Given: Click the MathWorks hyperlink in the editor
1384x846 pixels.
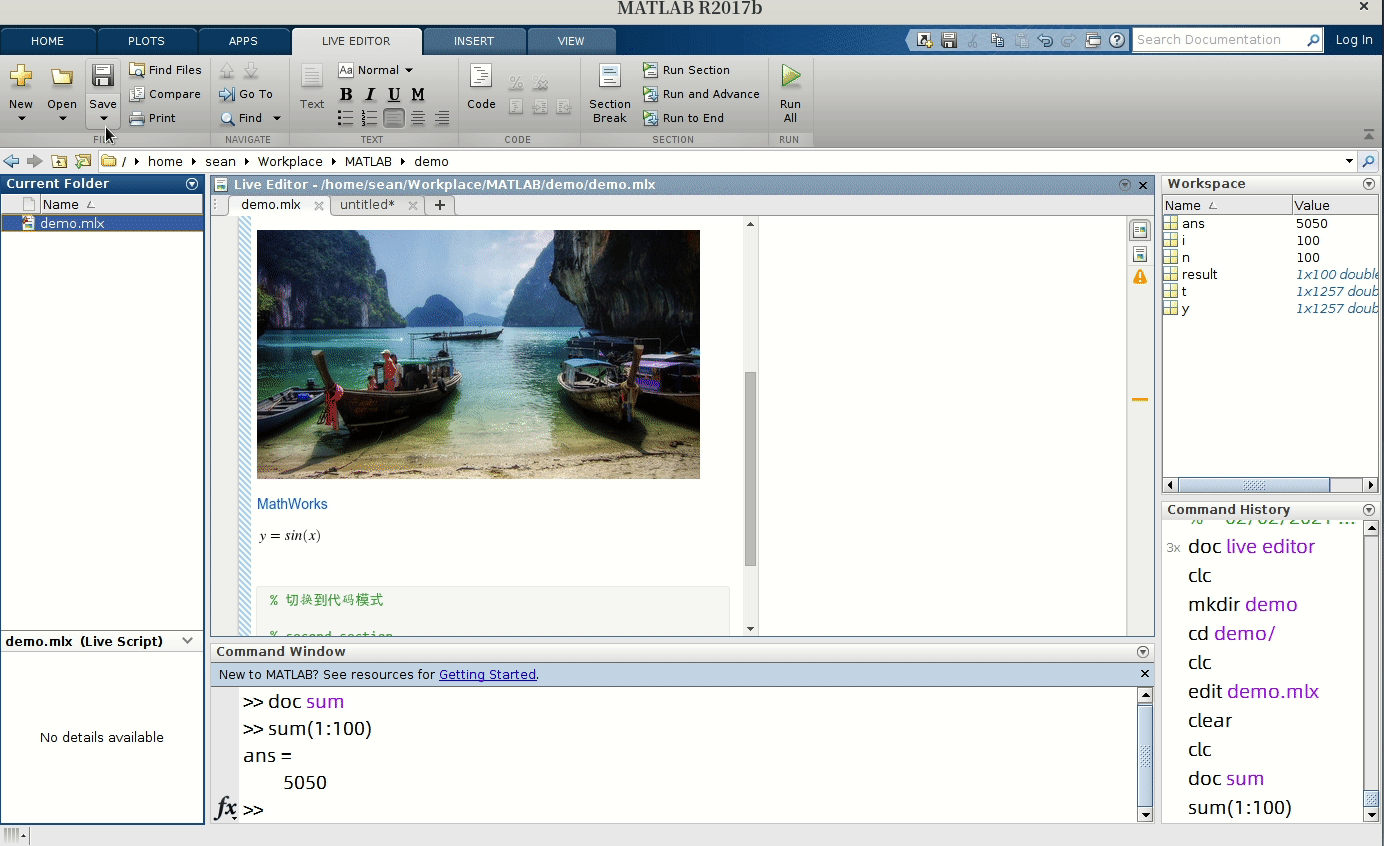Looking at the screenshot, I should [292, 504].
